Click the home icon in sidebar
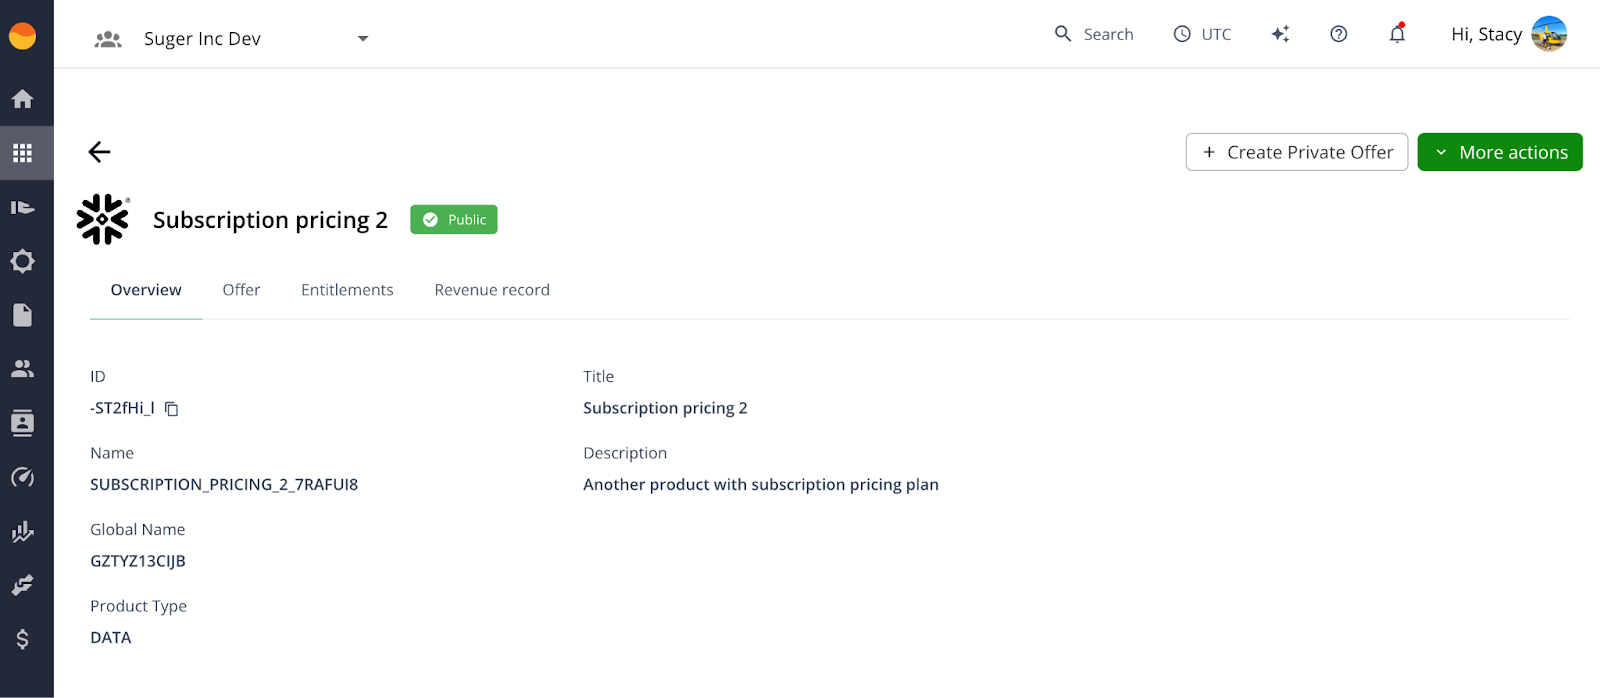The width and height of the screenshot is (1600, 698). pyautogui.click(x=22, y=99)
